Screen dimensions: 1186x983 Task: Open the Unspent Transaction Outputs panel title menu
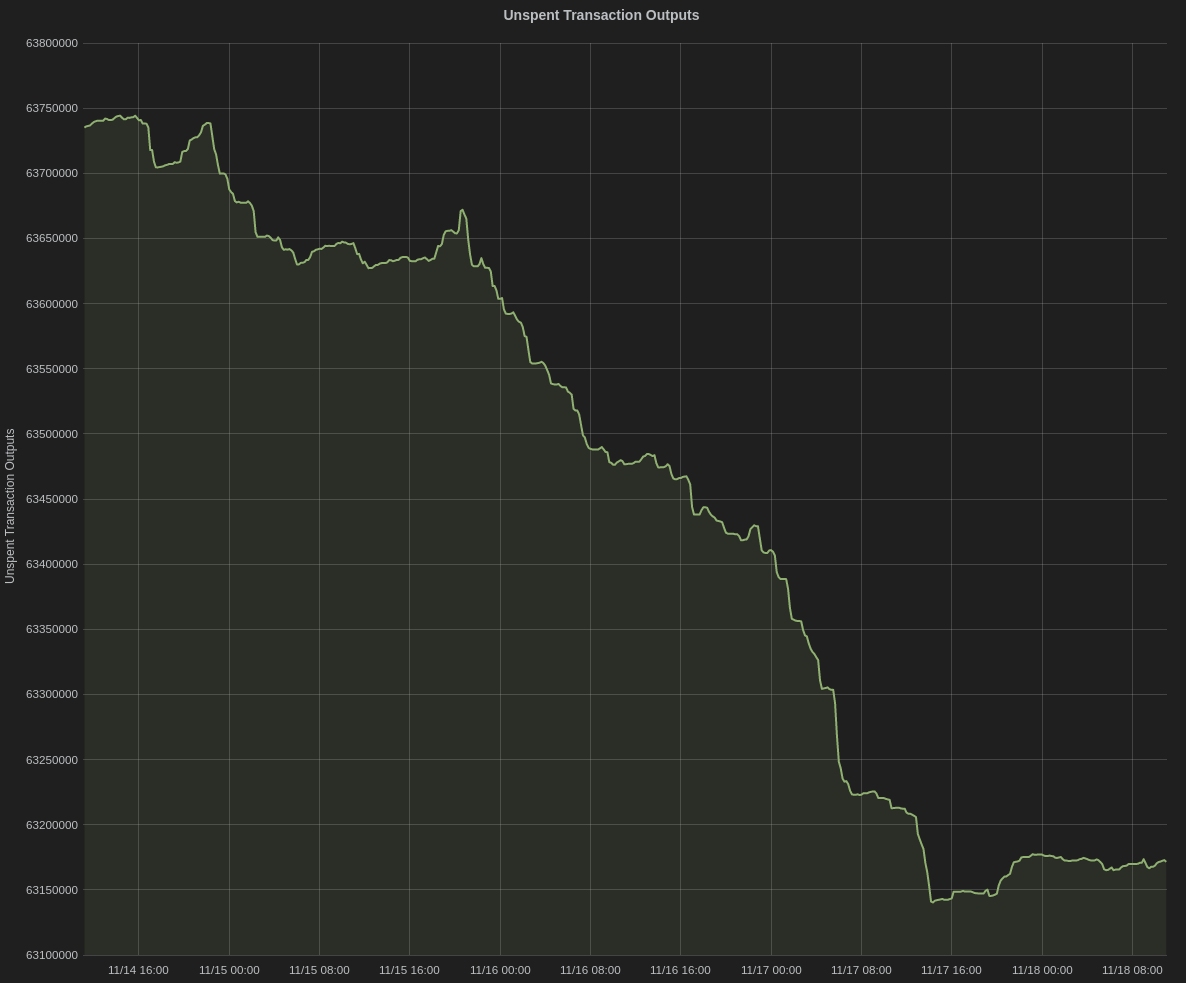(601, 15)
